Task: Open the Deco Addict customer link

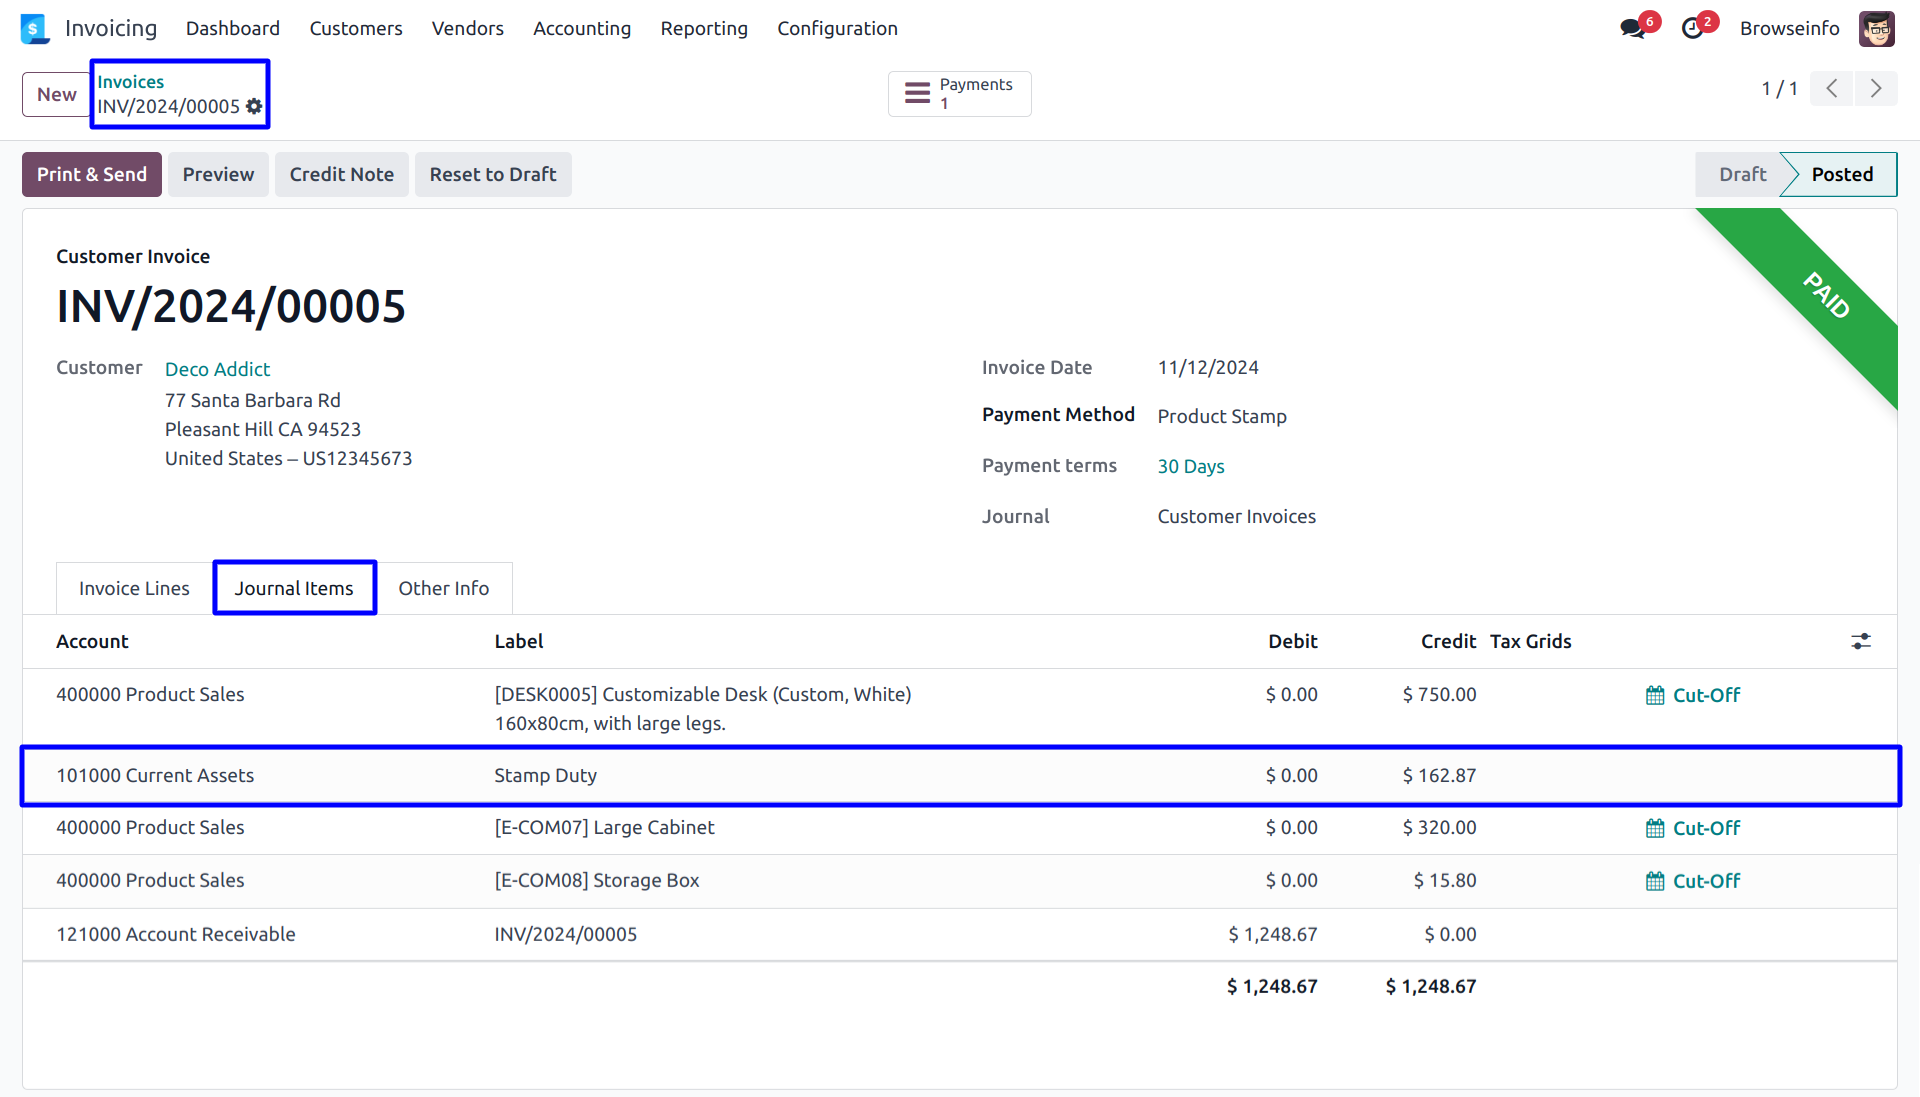Action: click(217, 369)
